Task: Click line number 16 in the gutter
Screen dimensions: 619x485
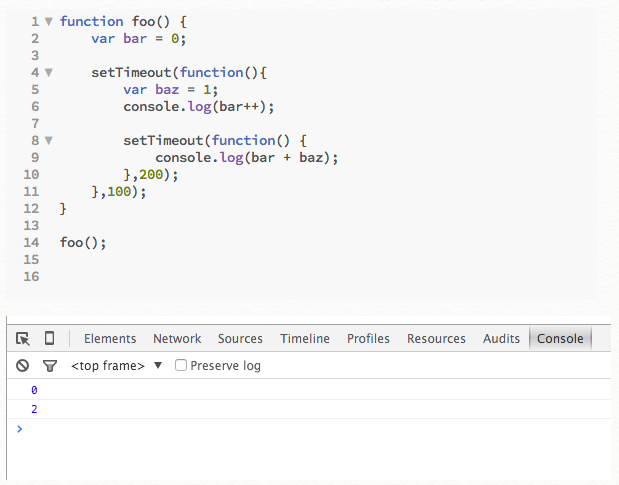Action: point(31,277)
